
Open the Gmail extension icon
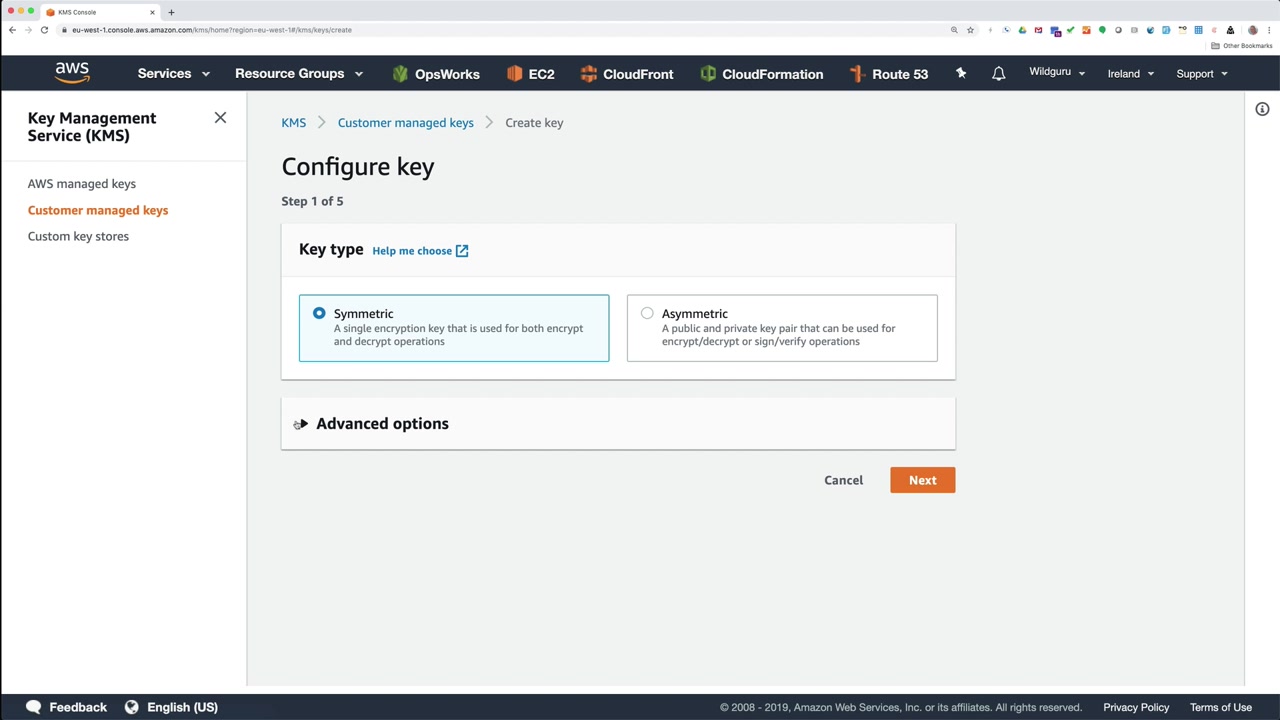tap(1038, 30)
